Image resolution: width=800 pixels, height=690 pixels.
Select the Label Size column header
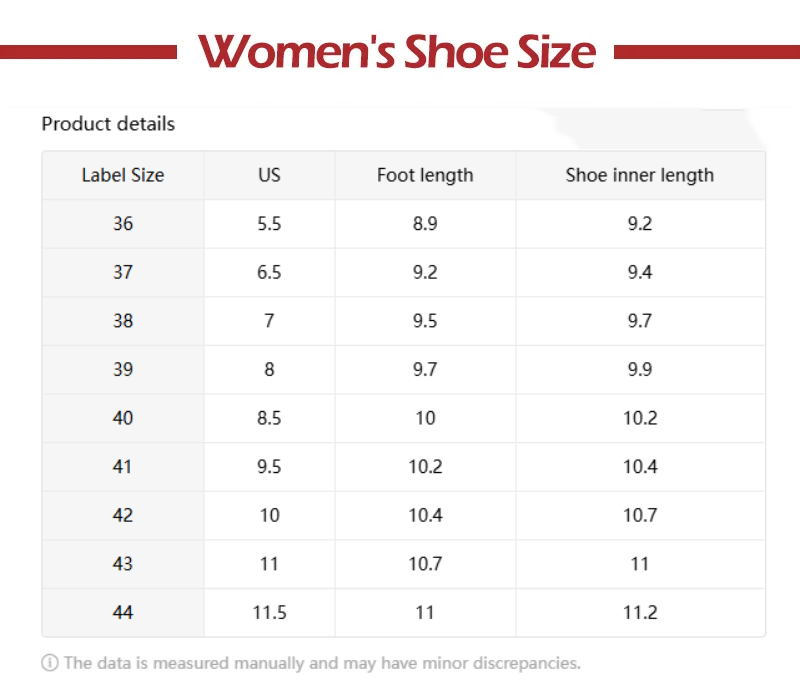tap(123, 175)
